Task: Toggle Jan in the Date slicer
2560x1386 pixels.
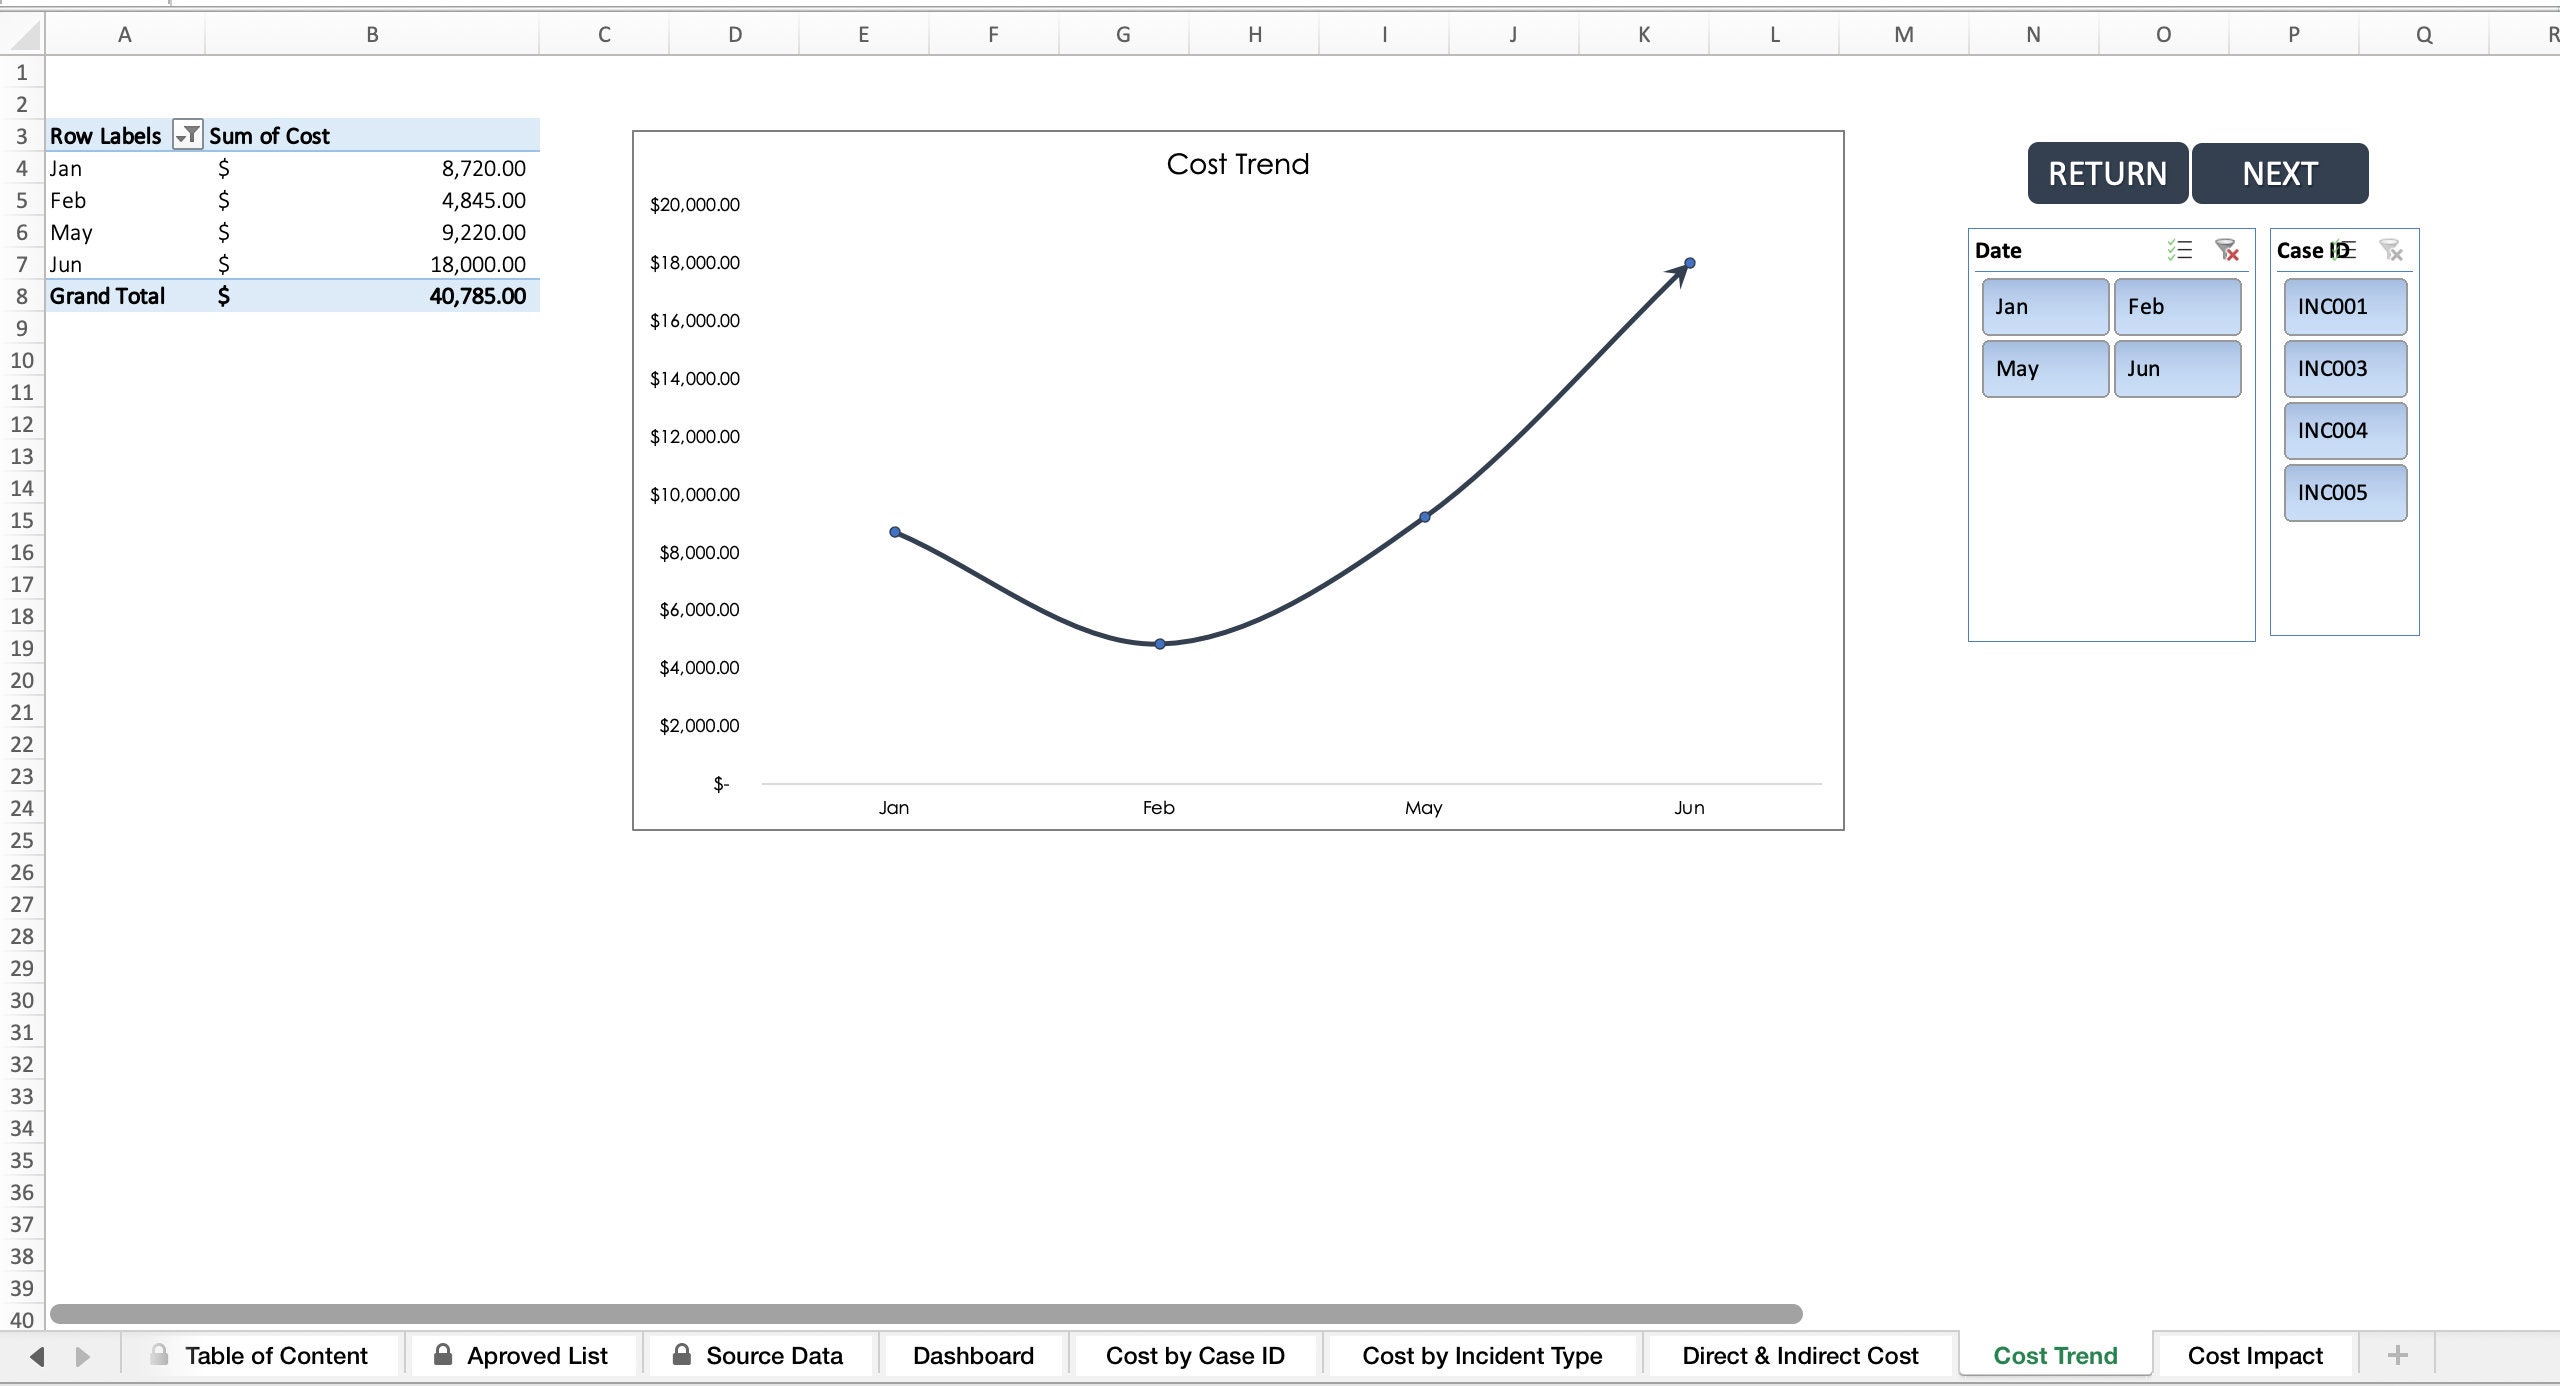Action: 2044,306
